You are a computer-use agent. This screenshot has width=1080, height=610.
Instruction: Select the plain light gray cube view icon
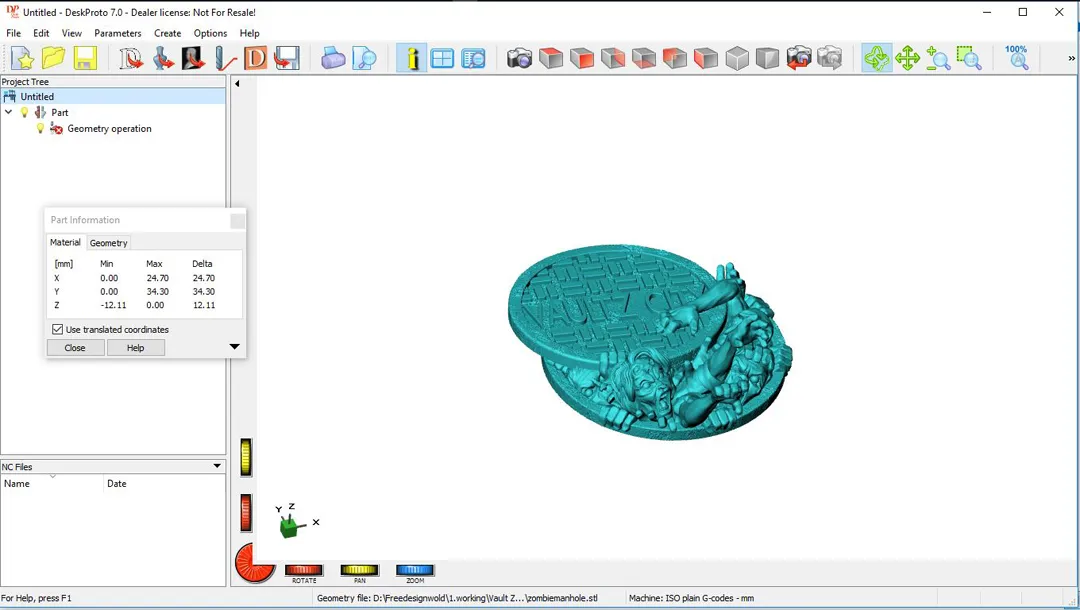tap(737, 59)
